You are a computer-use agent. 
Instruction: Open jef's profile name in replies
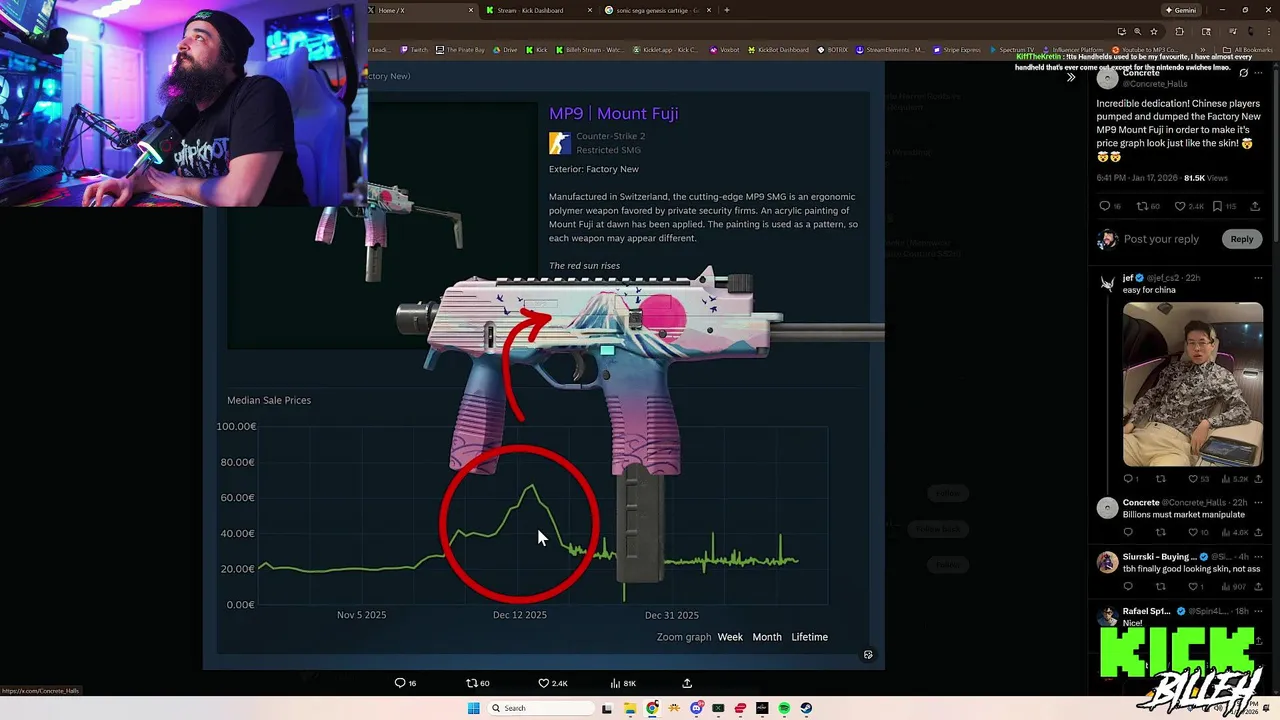click(1127, 278)
